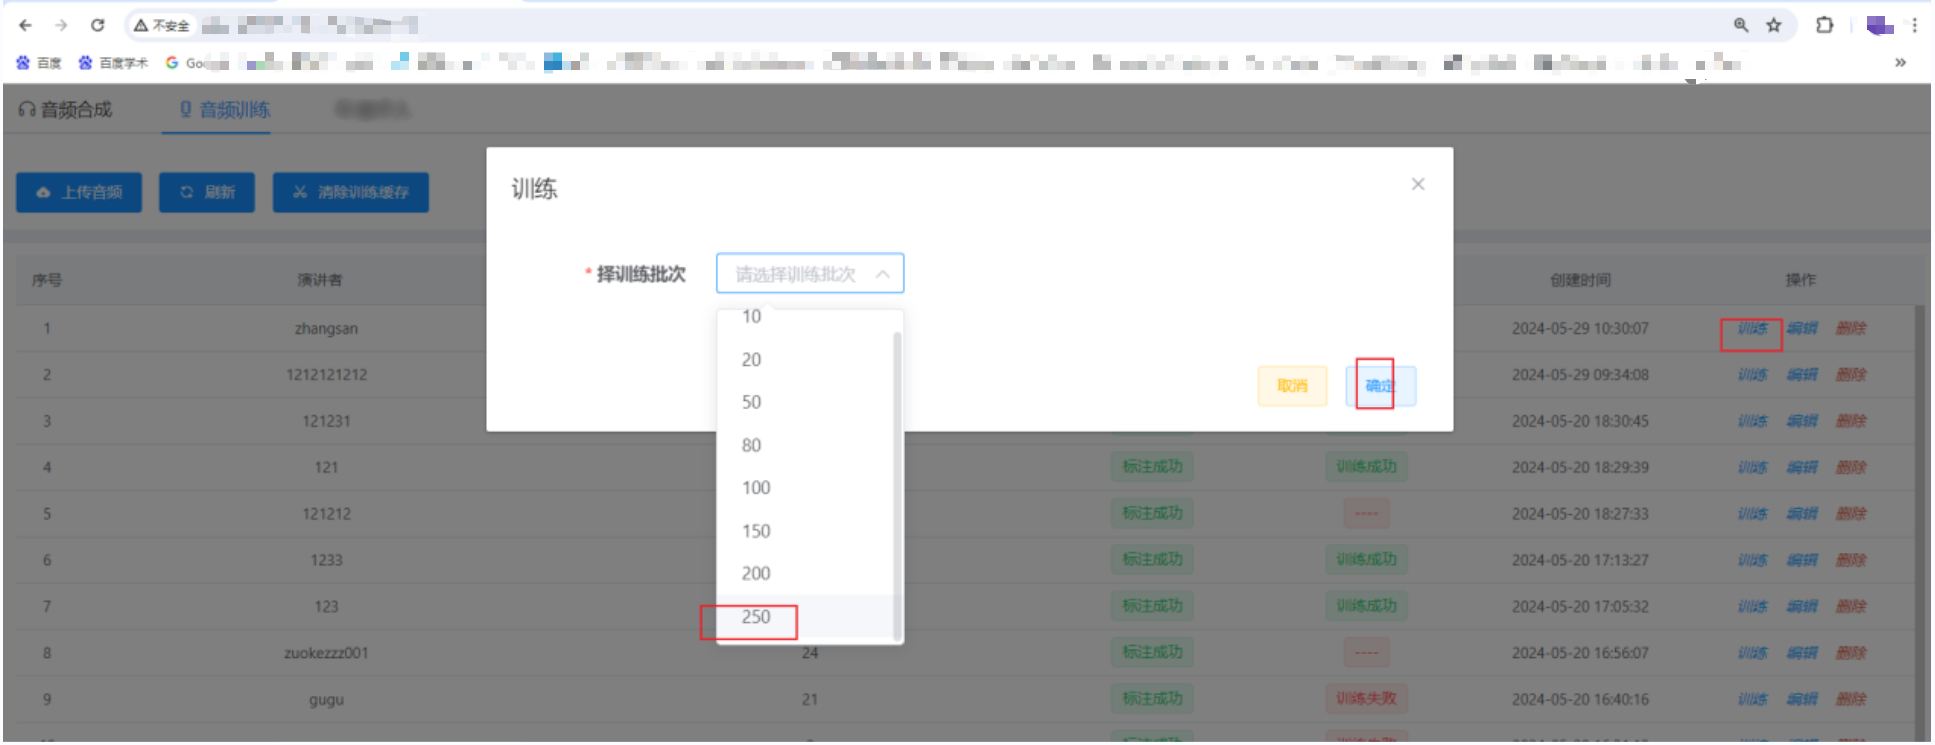Click the 刷新 button
Image resolution: width=1935 pixels, height=745 pixels.
[x=207, y=192]
